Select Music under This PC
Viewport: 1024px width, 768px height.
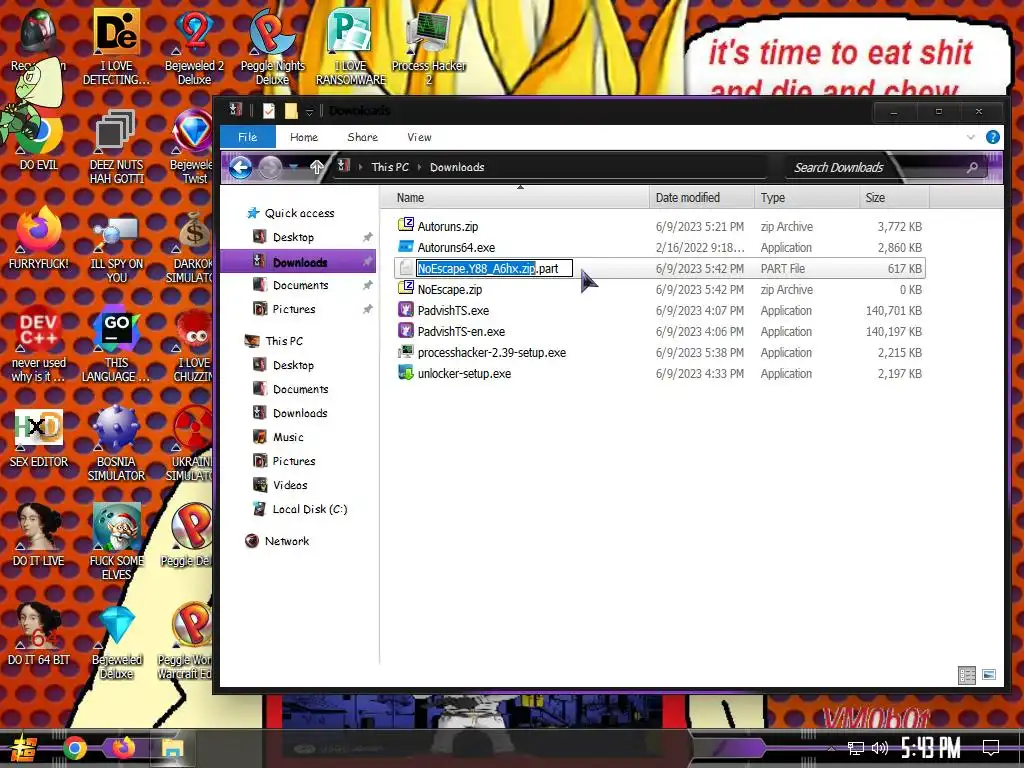288,437
